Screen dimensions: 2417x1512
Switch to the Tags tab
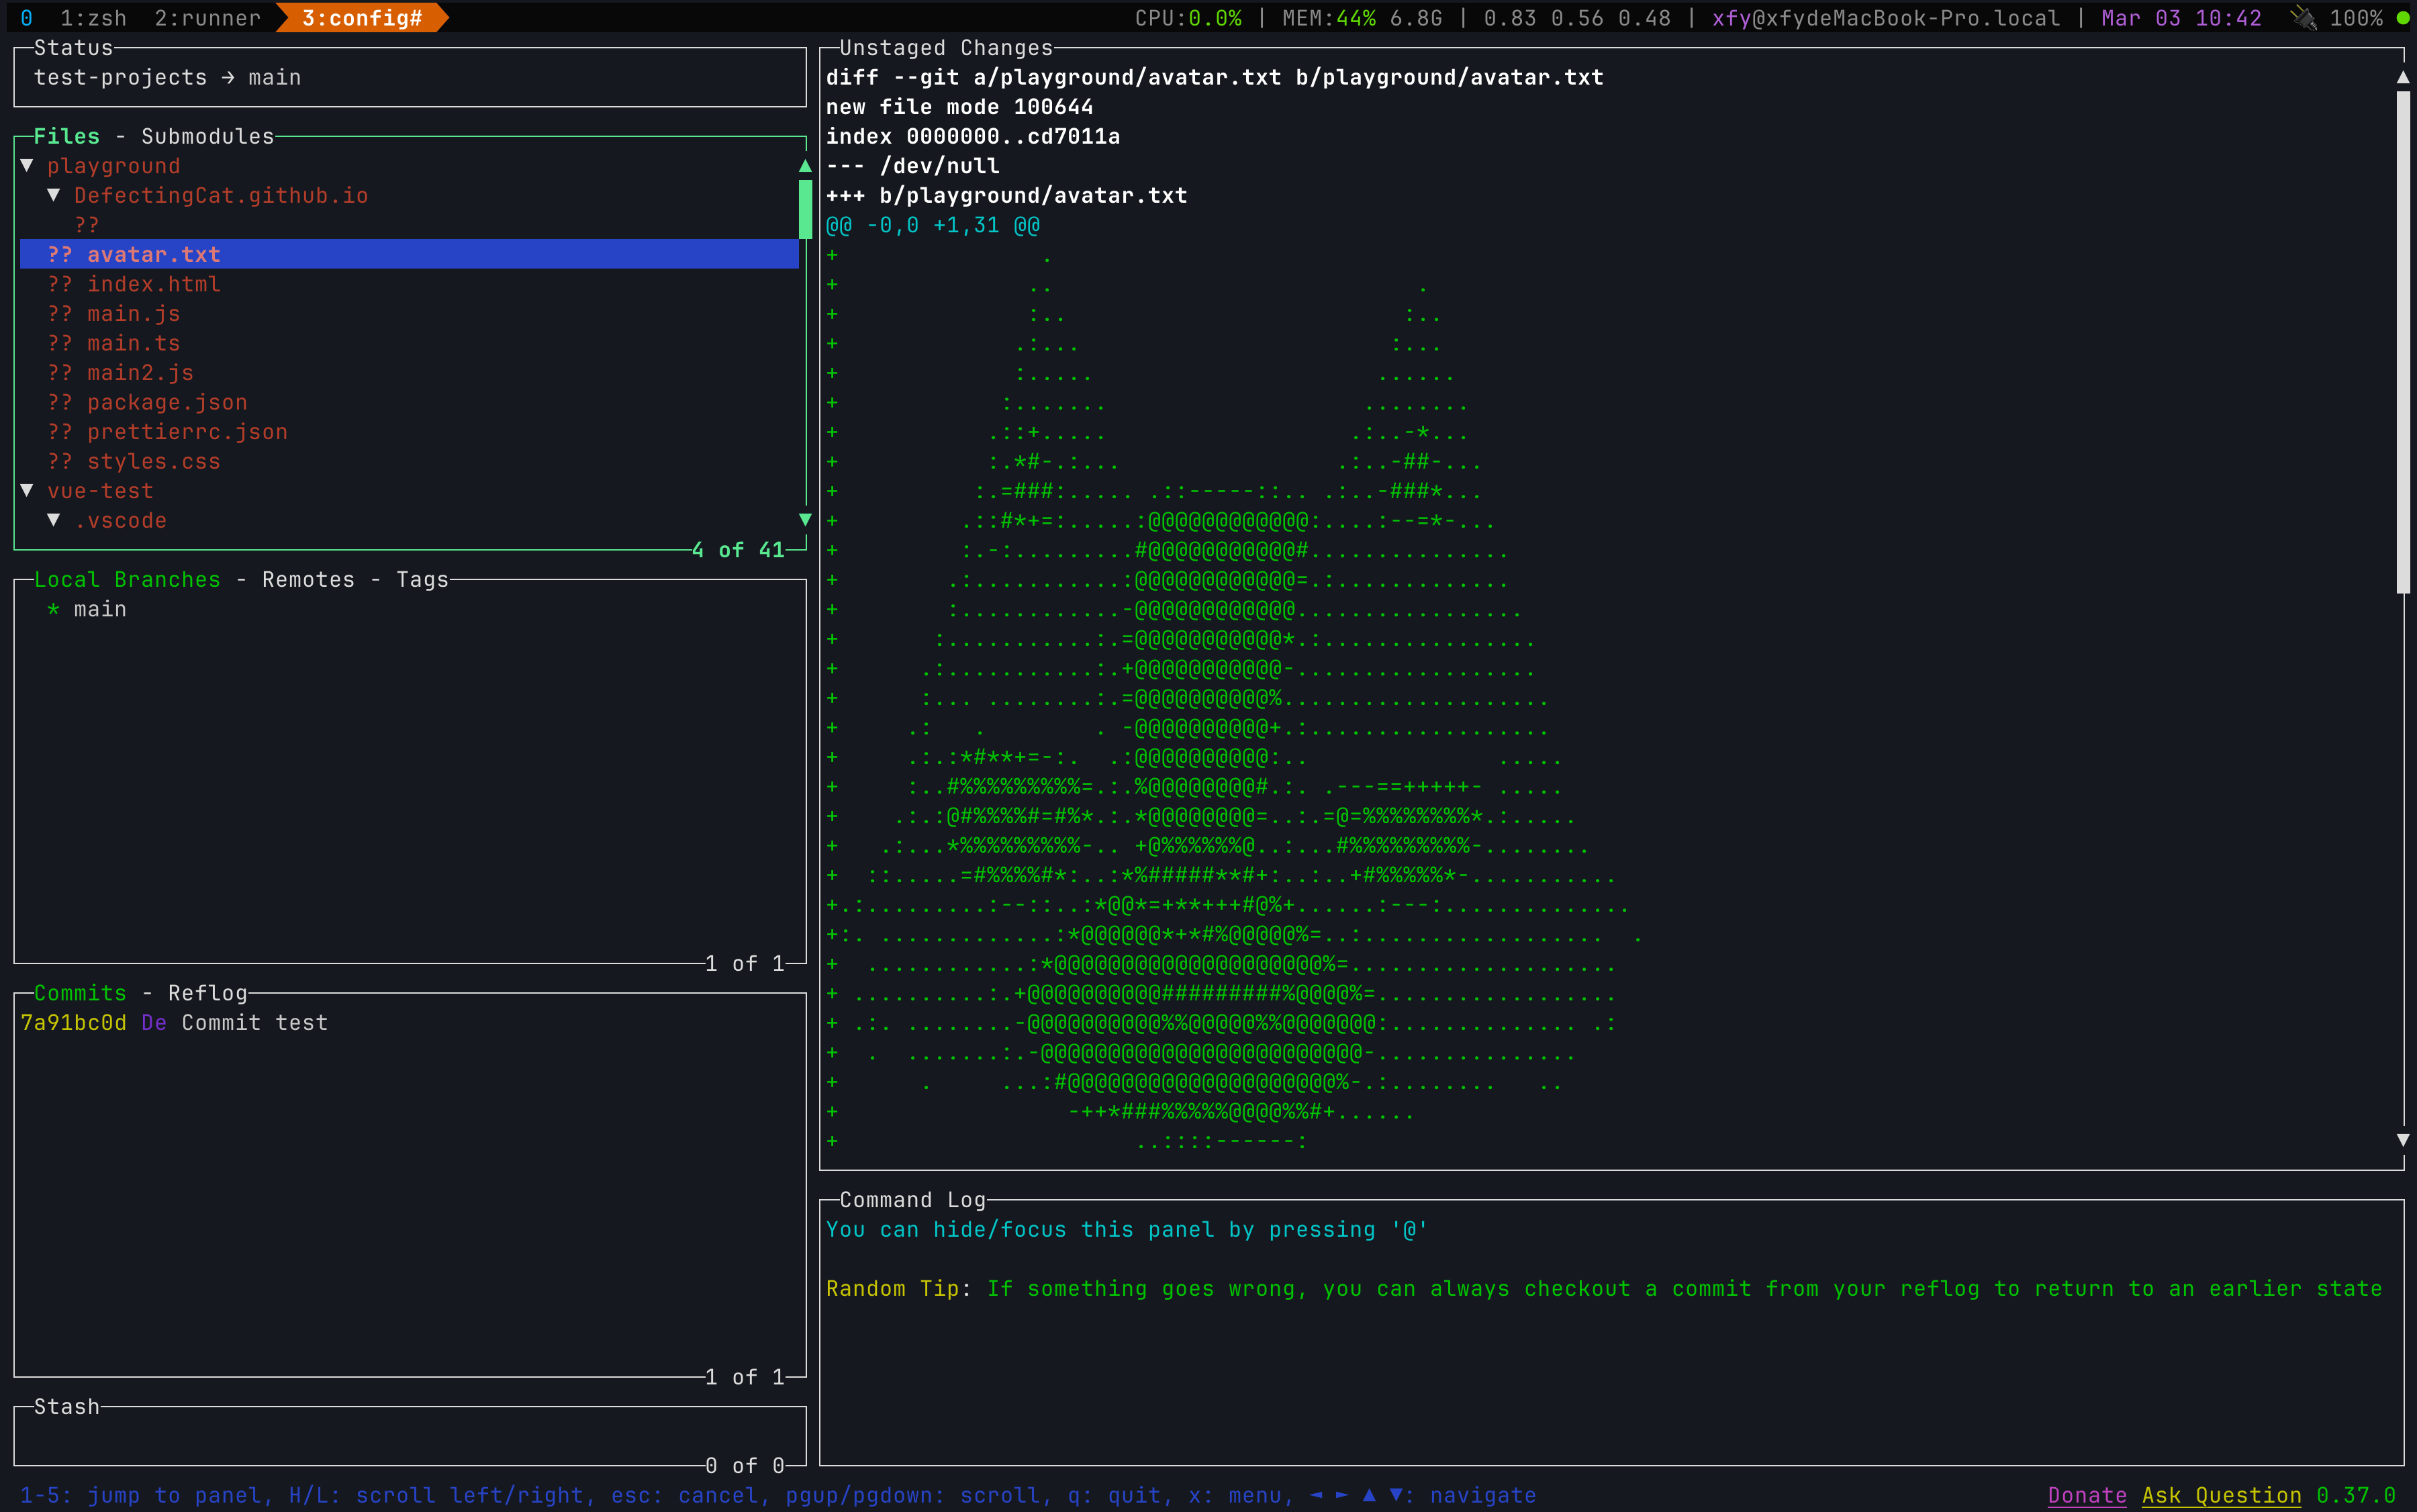(x=422, y=579)
